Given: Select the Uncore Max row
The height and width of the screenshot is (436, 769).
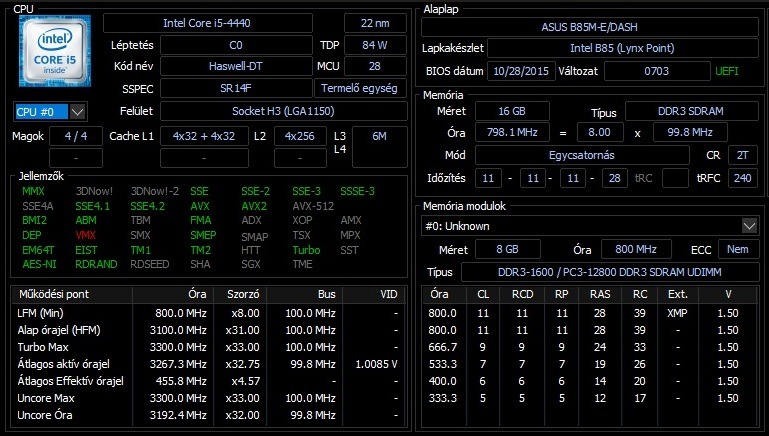Looking at the screenshot, I should pyautogui.click(x=208, y=398).
